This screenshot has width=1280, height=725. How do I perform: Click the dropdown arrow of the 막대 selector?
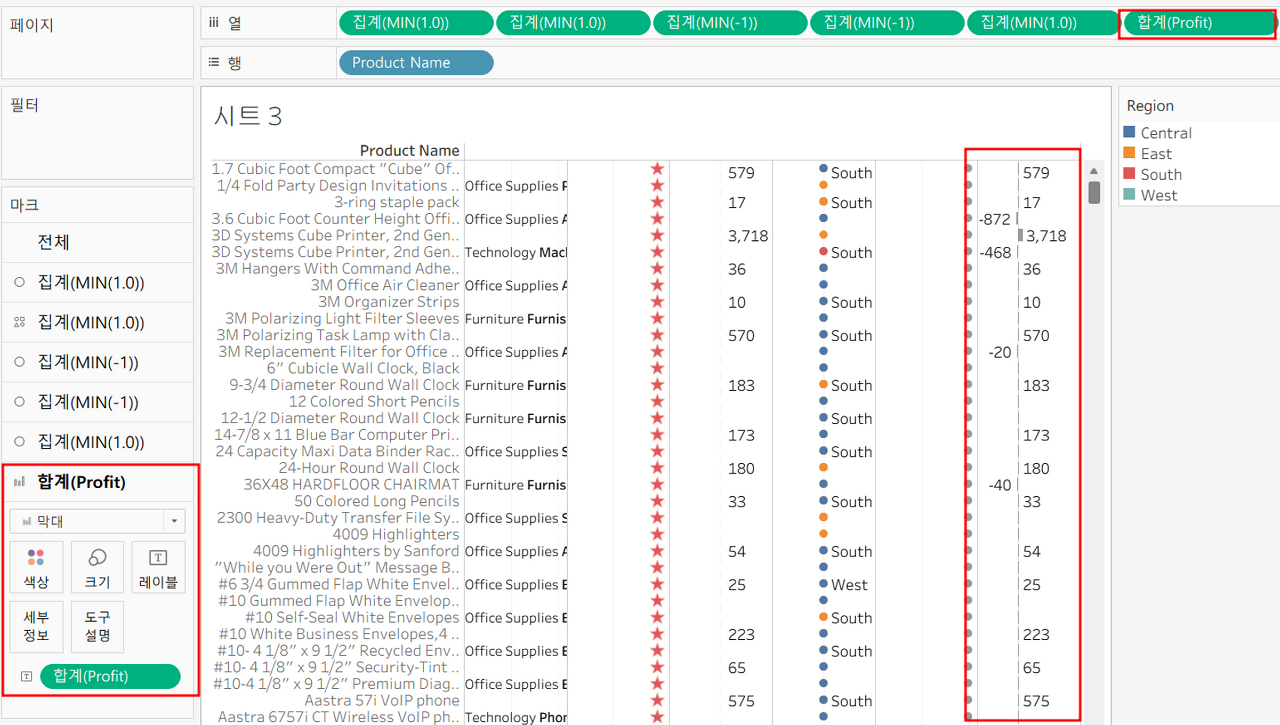coord(175,521)
